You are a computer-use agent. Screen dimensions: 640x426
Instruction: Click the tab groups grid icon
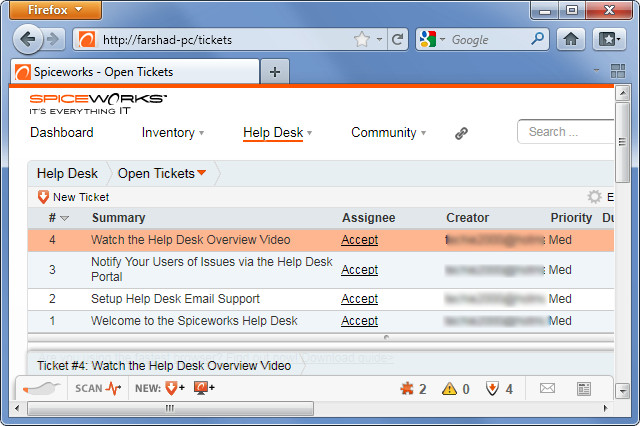(618, 71)
